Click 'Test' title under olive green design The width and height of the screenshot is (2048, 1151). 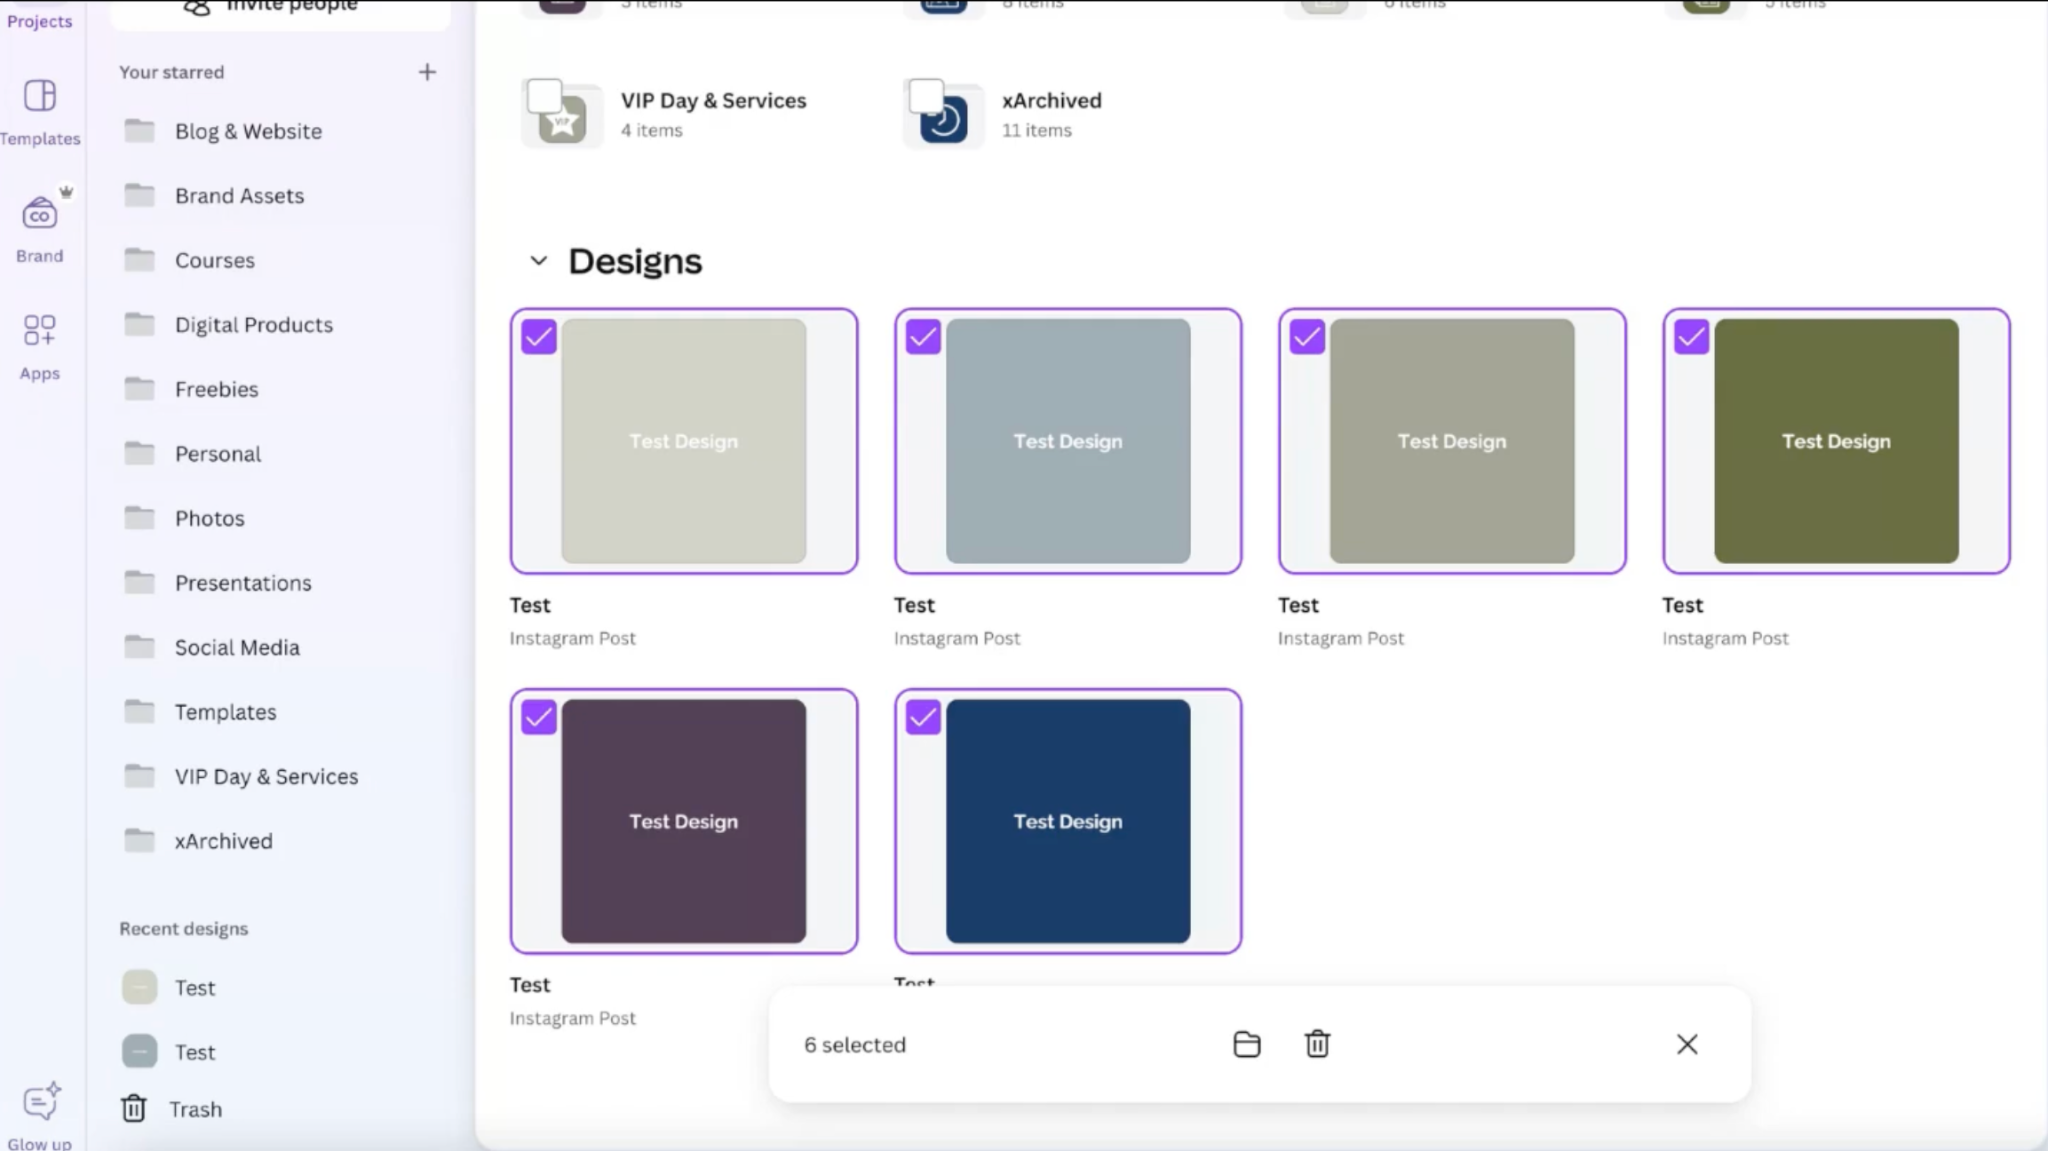[x=1682, y=605]
